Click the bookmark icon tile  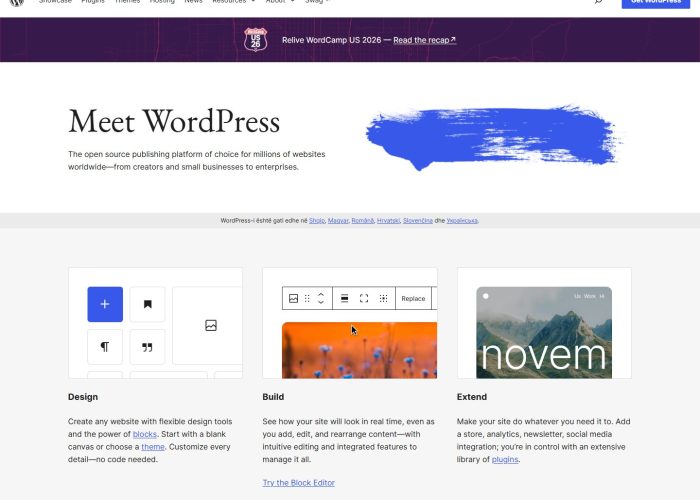147,304
